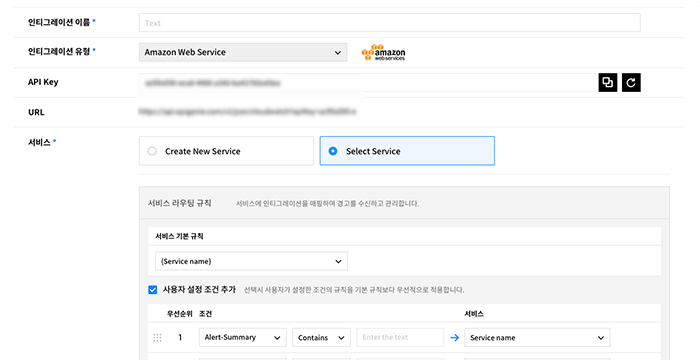Screen dimensions: 700x360
Task: Regenerate the API Key with refresh icon
Action: click(x=631, y=83)
